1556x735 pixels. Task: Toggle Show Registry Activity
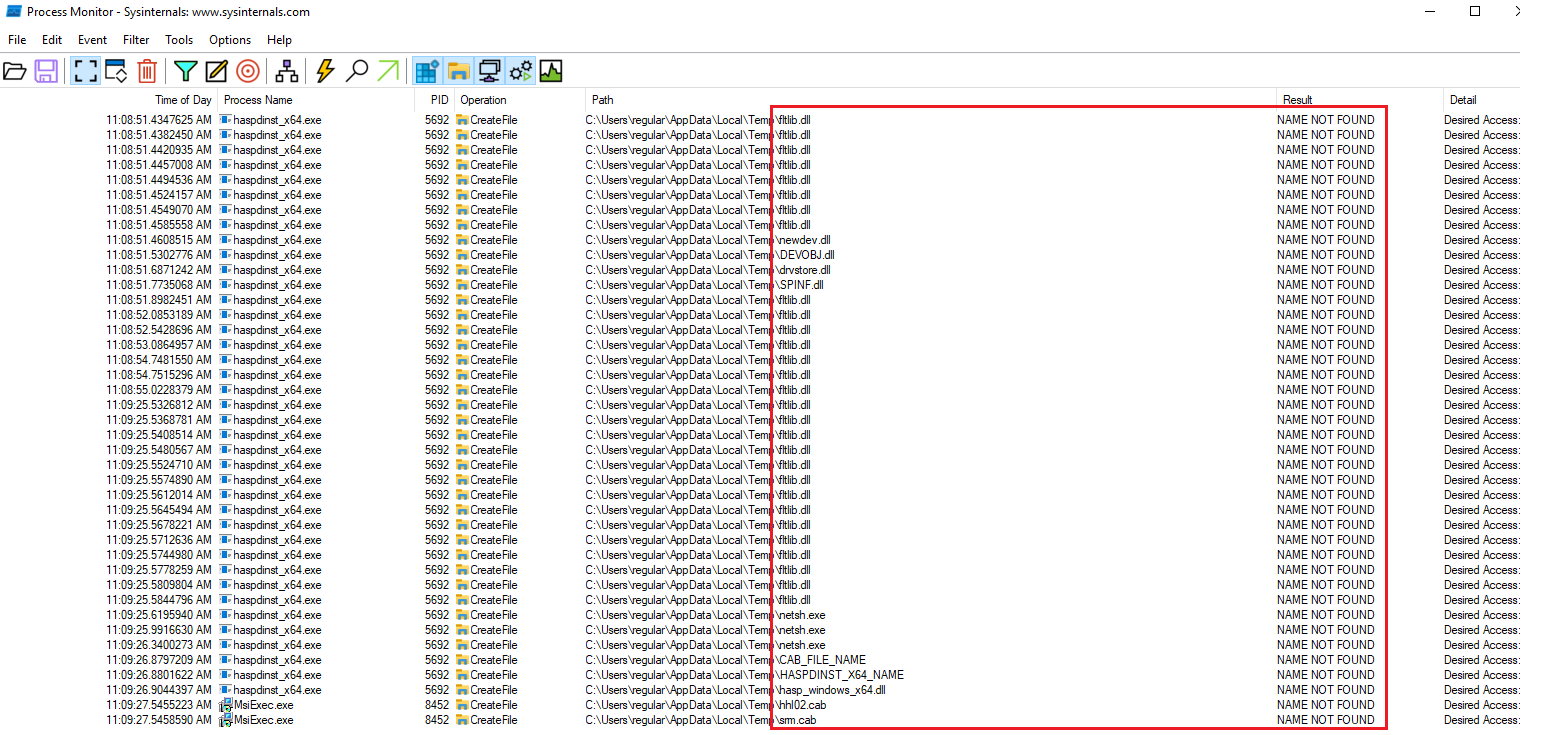point(427,71)
